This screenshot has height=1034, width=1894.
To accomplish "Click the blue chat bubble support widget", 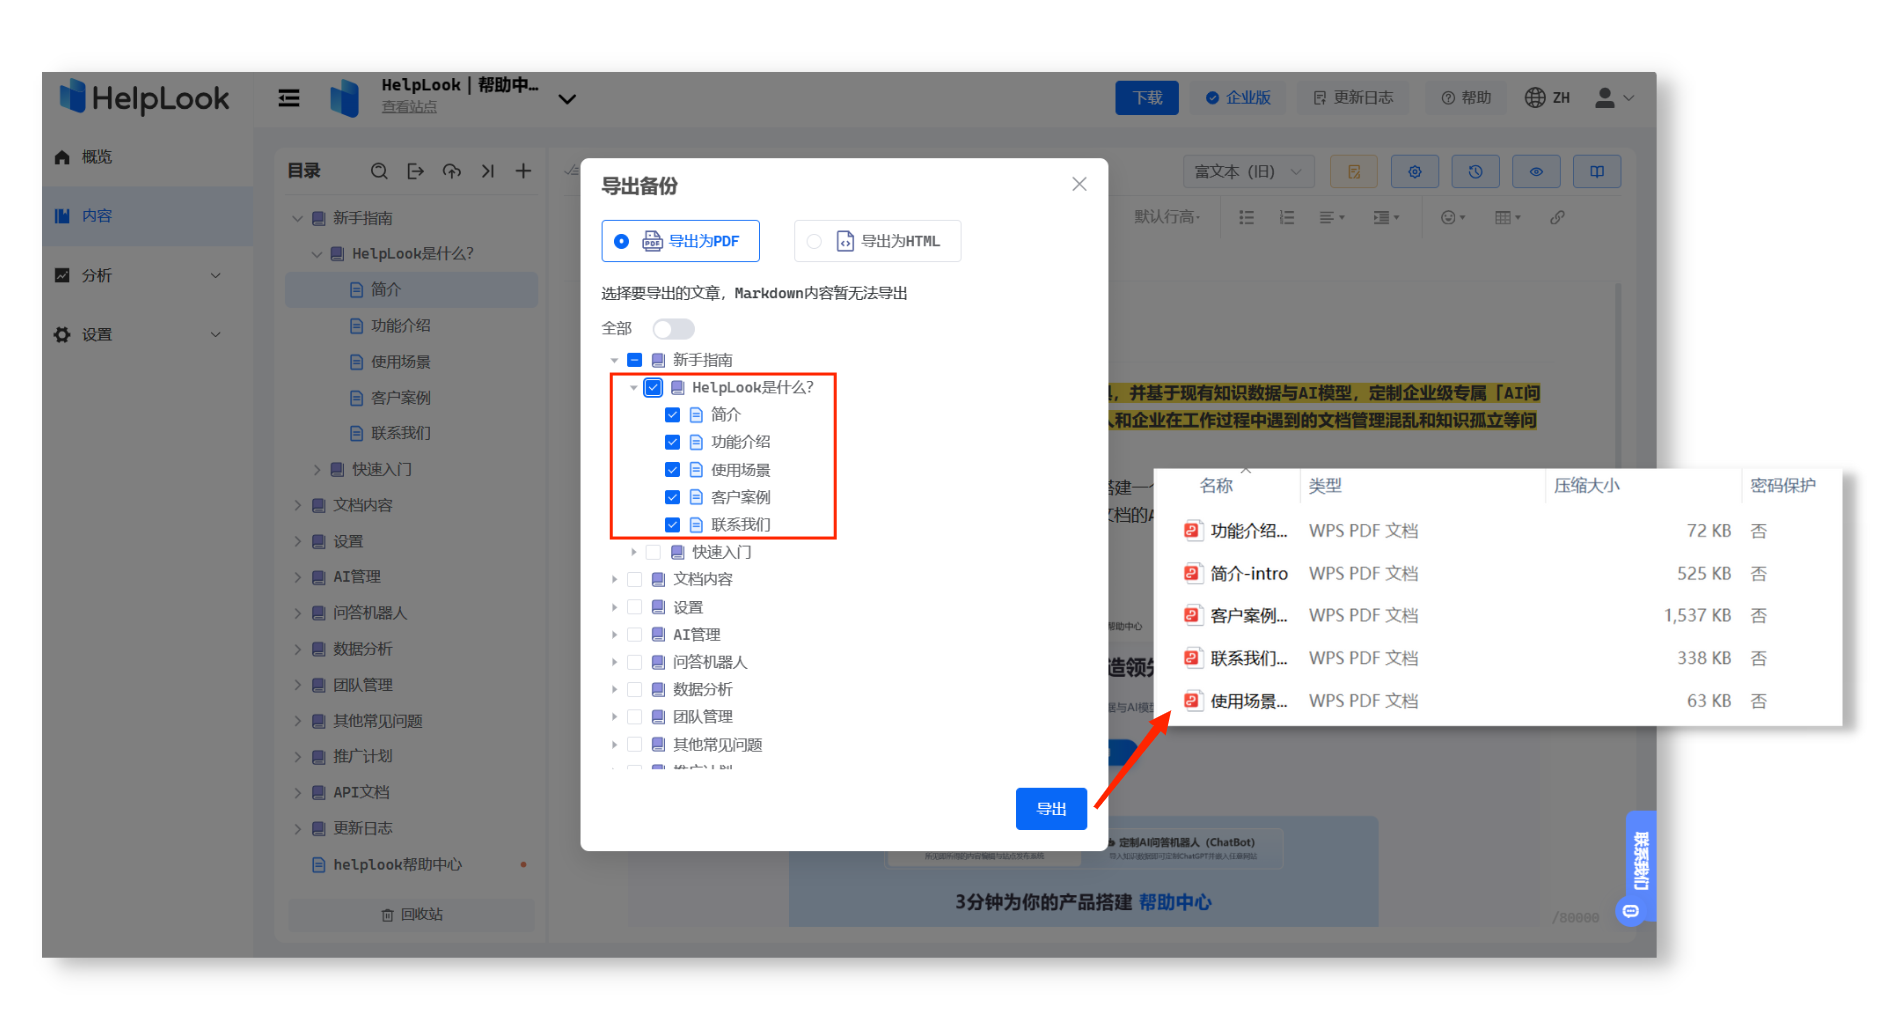I will pyautogui.click(x=1631, y=911).
